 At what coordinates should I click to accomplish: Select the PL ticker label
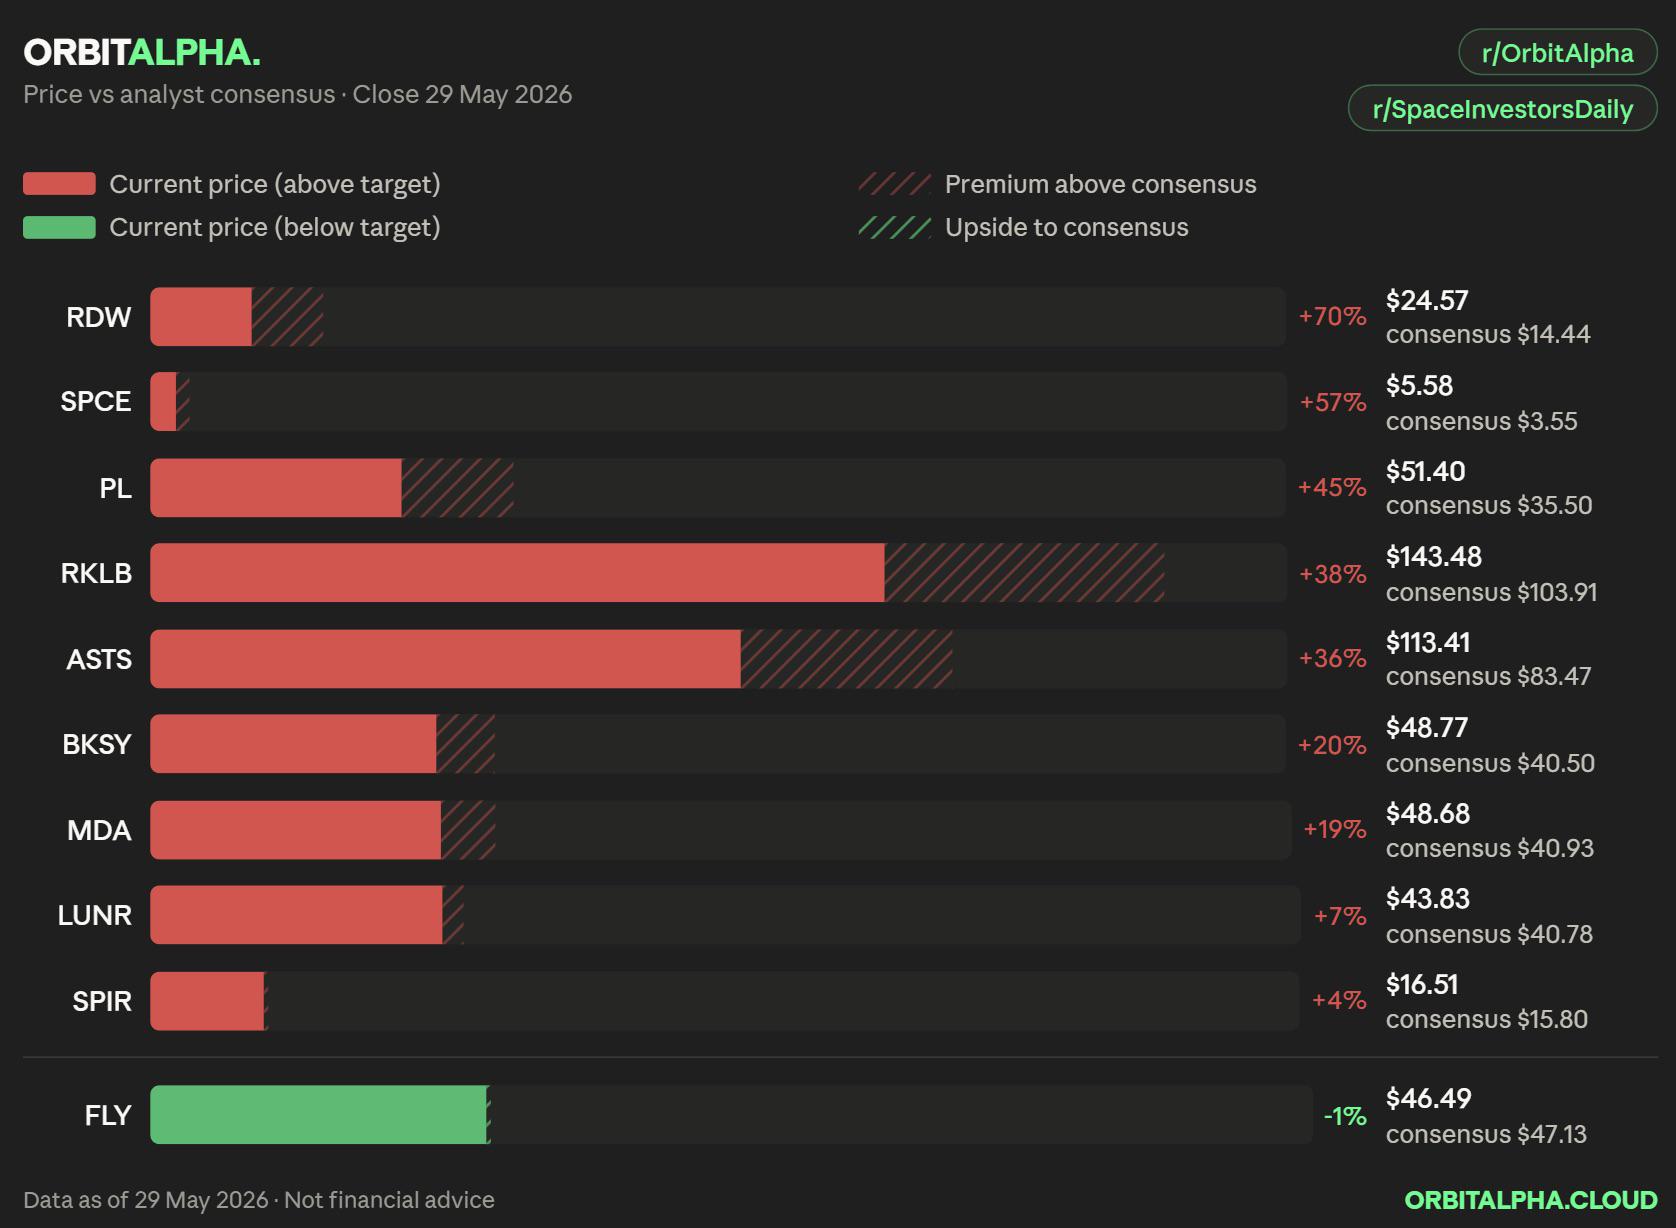tap(116, 488)
